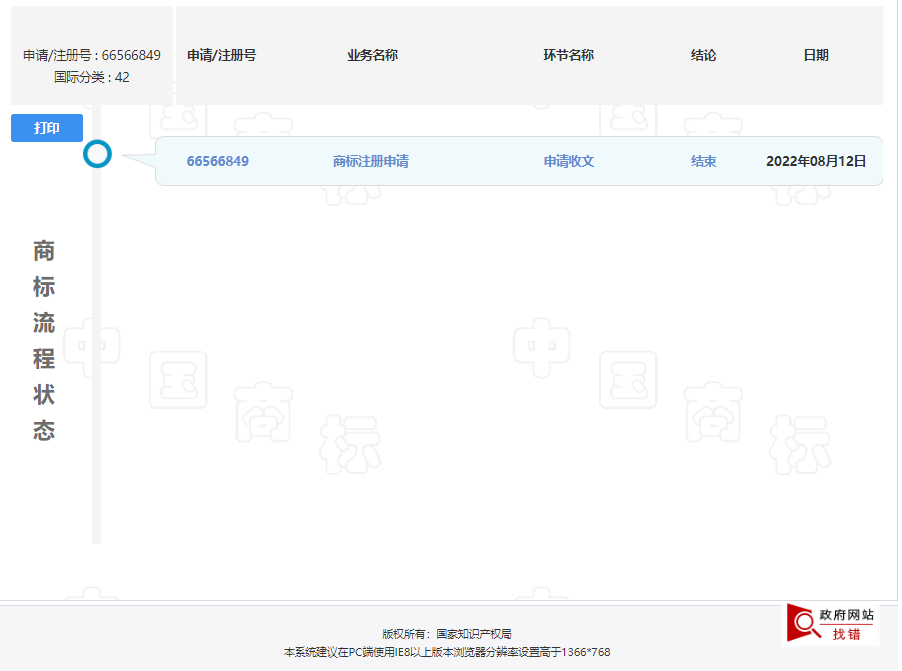Screen dimensions: 902x671
Task: Click the date 2022年08月12日
Action: [x=816, y=161]
